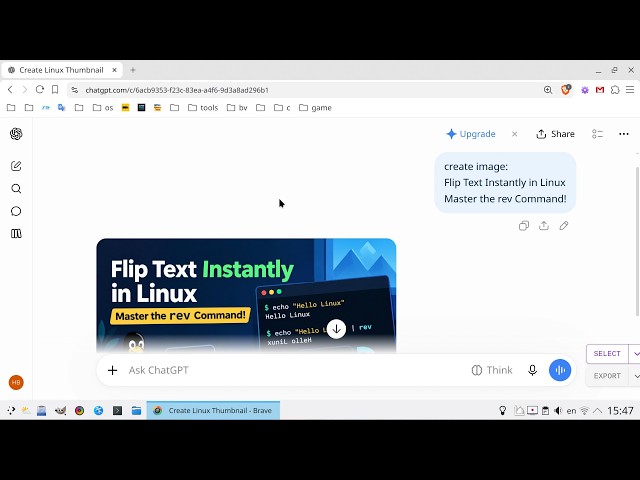640x480 pixels.
Task: Launch GIMP from the taskbar
Action: tap(60, 411)
